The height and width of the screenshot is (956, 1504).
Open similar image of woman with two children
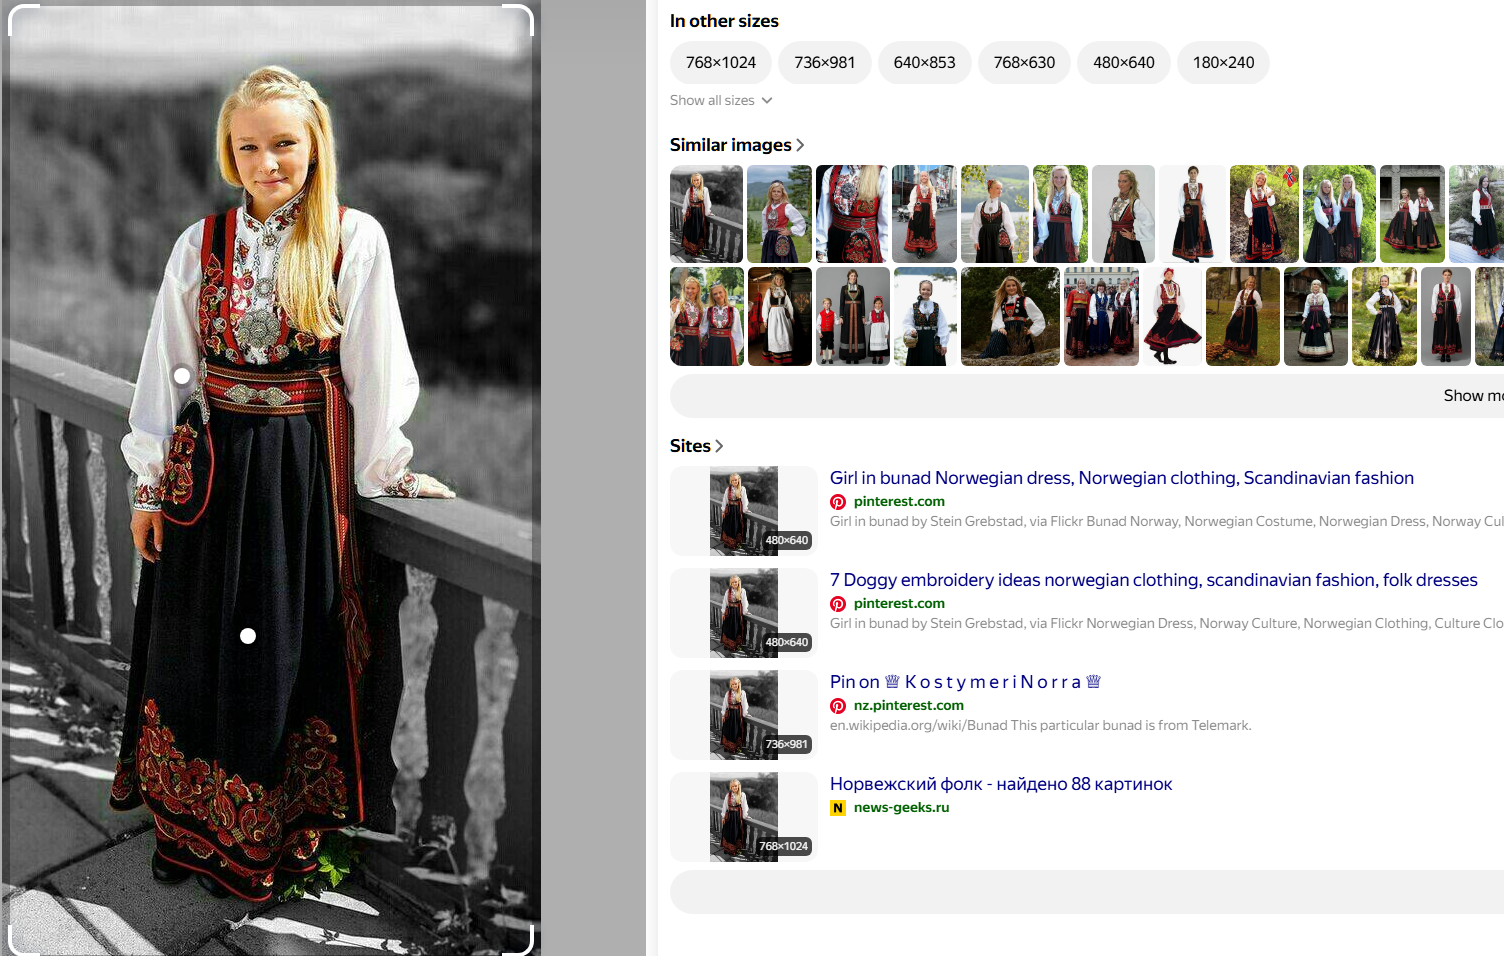point(853,316)
